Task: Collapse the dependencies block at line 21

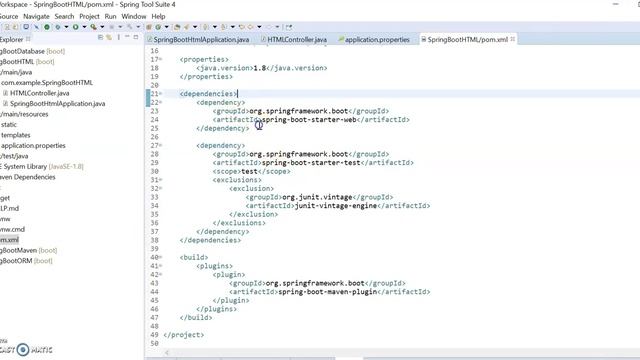Action: (x=161, y=94)
